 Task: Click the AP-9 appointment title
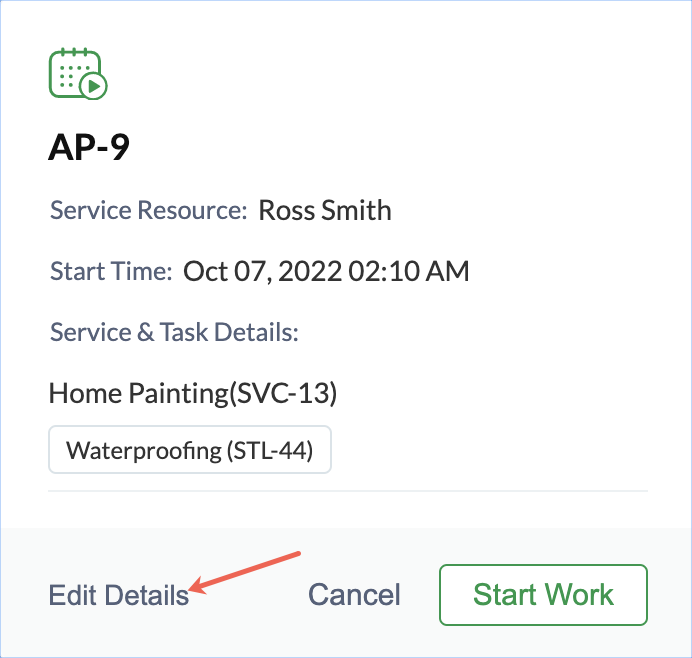click(x=89, y=148)
